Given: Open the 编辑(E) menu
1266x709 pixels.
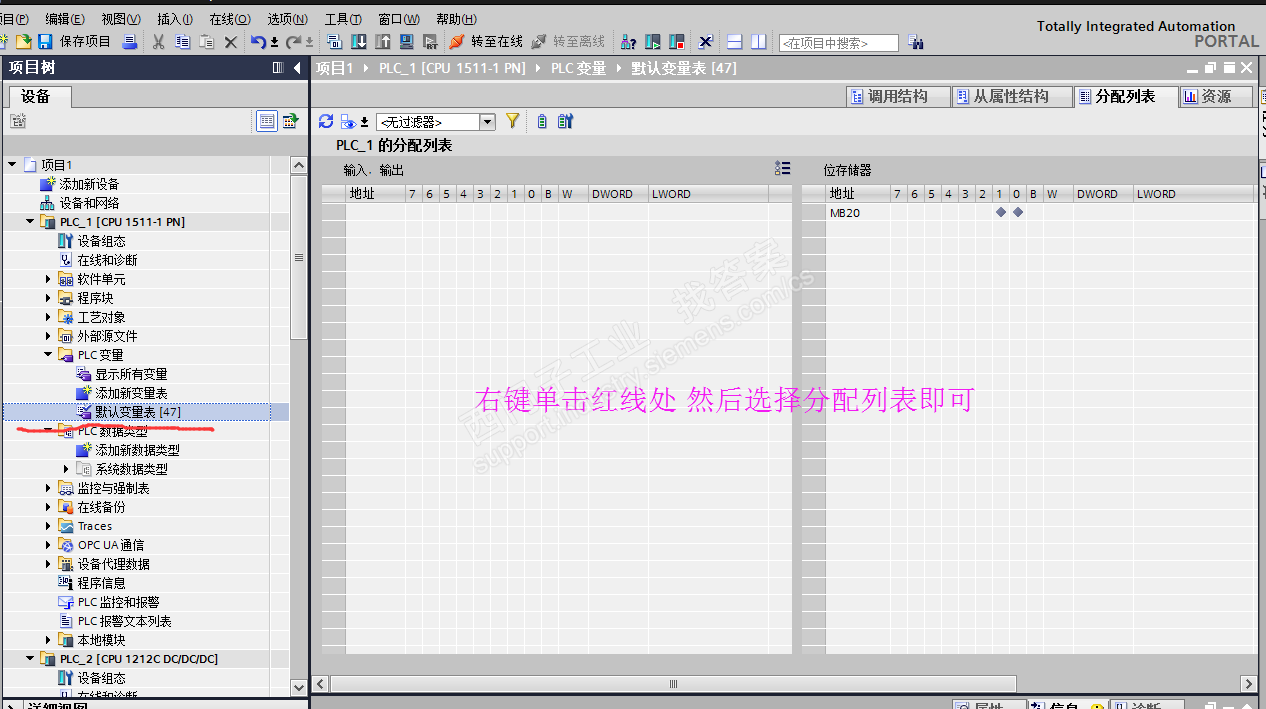Looking at the screenshot, I should click(65, 19).
